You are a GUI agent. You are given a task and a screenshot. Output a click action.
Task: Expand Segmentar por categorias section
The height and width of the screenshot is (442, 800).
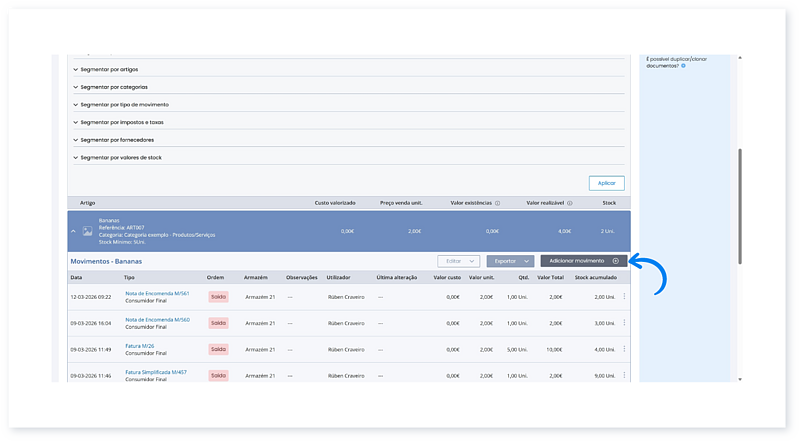114,87
